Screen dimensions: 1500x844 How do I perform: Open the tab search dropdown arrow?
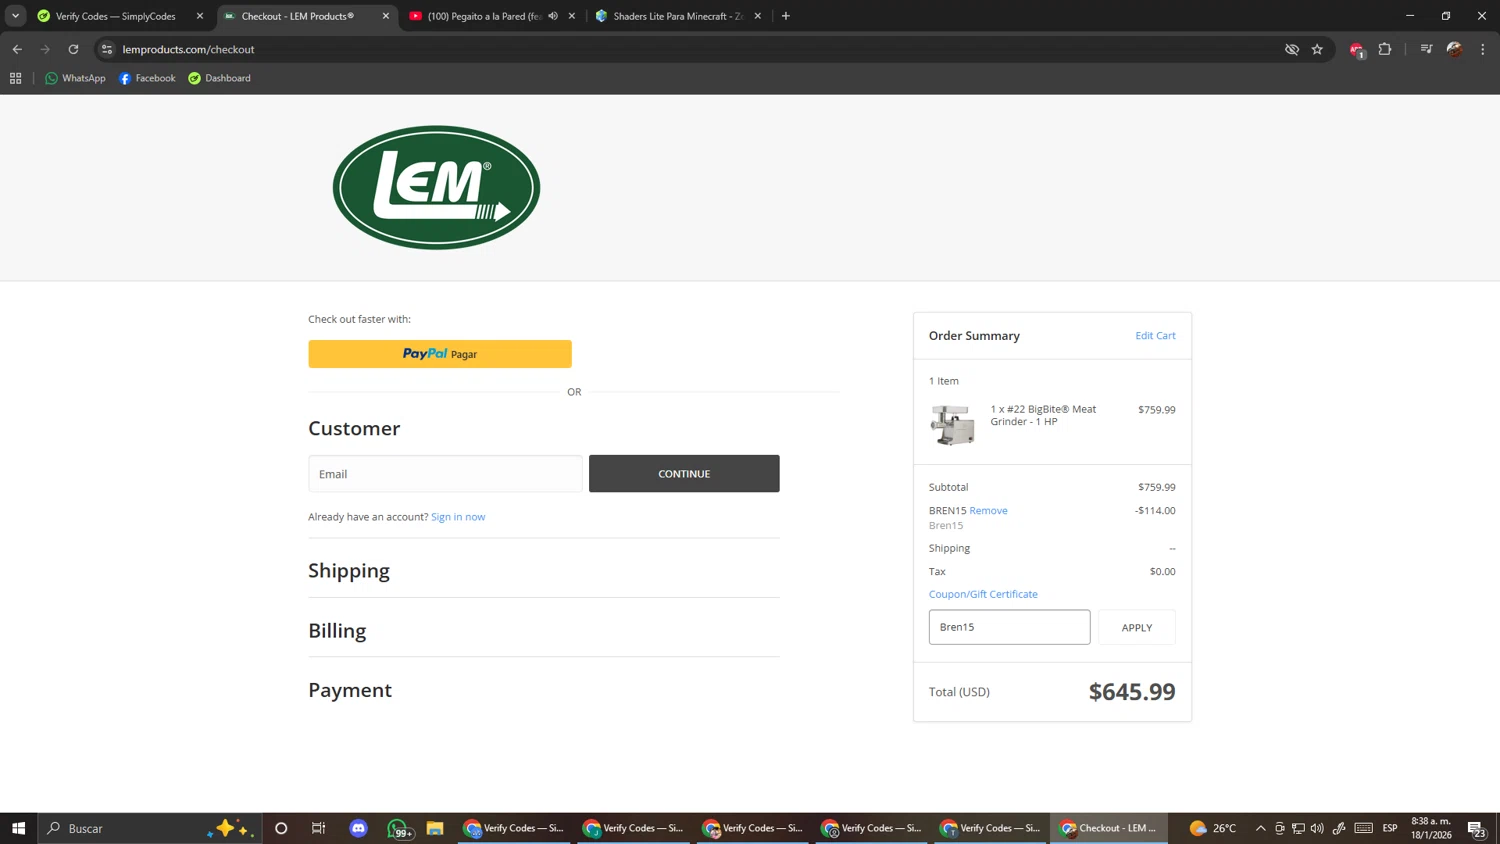point(15,16)
